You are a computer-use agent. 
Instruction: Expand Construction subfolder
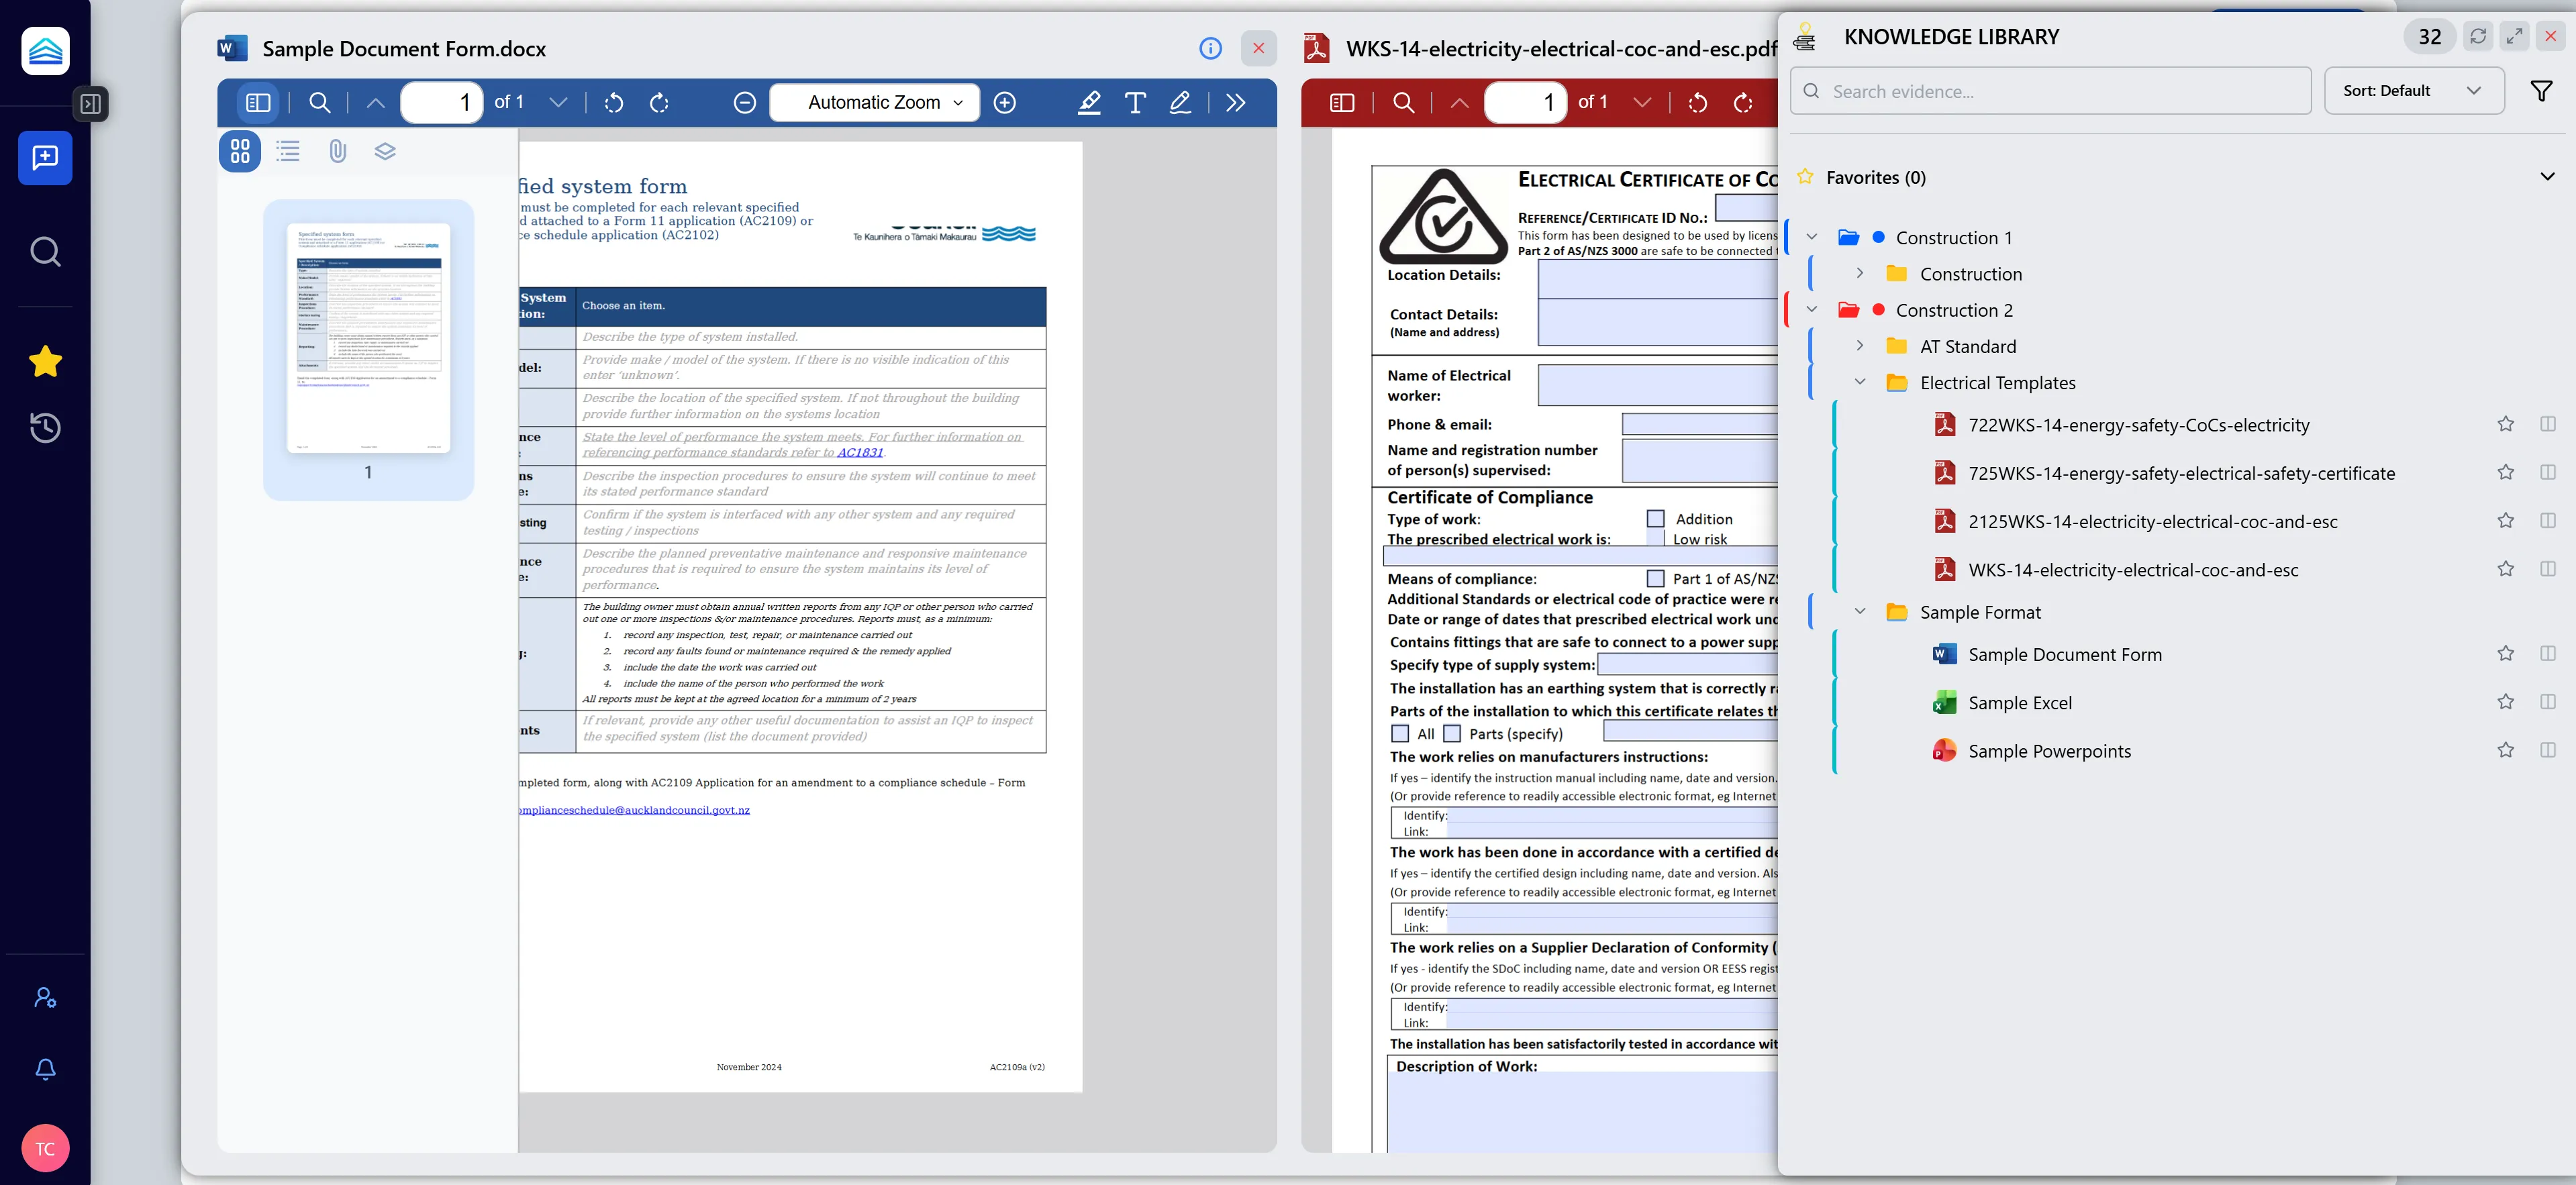[x=1860, y=273]
